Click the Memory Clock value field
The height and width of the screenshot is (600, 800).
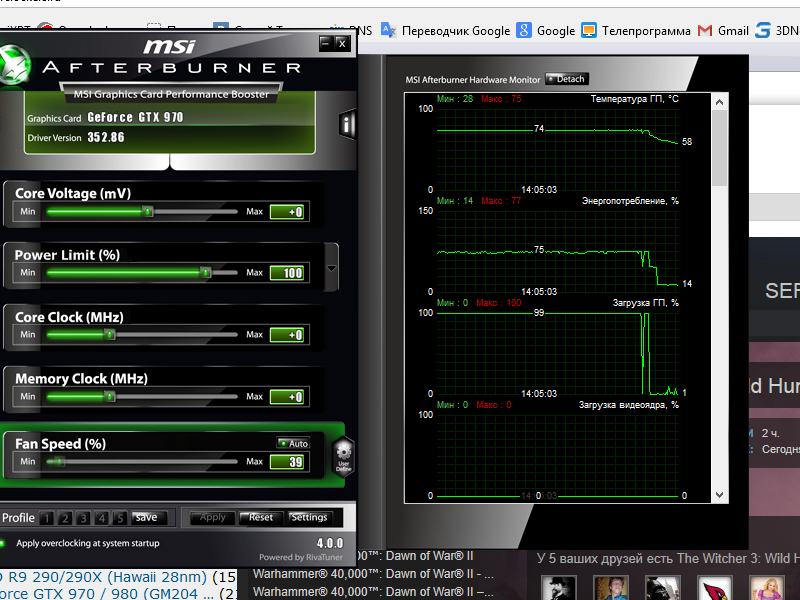(x=289, y=396)
